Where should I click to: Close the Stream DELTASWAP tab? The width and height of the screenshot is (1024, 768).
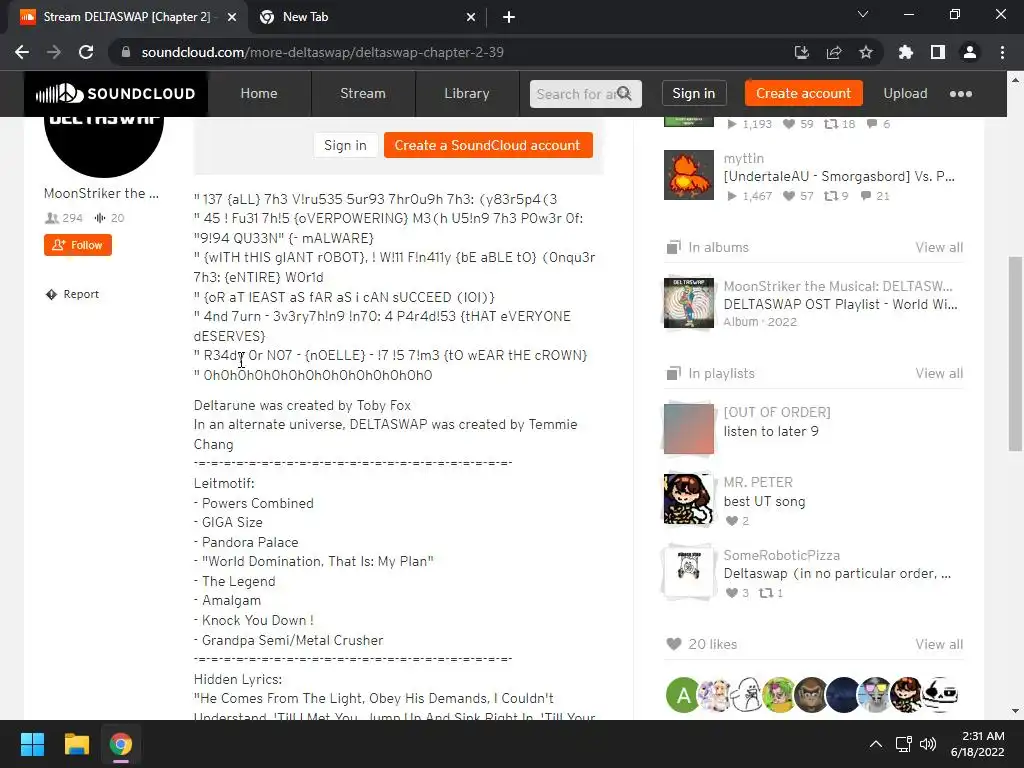point(232,18)
